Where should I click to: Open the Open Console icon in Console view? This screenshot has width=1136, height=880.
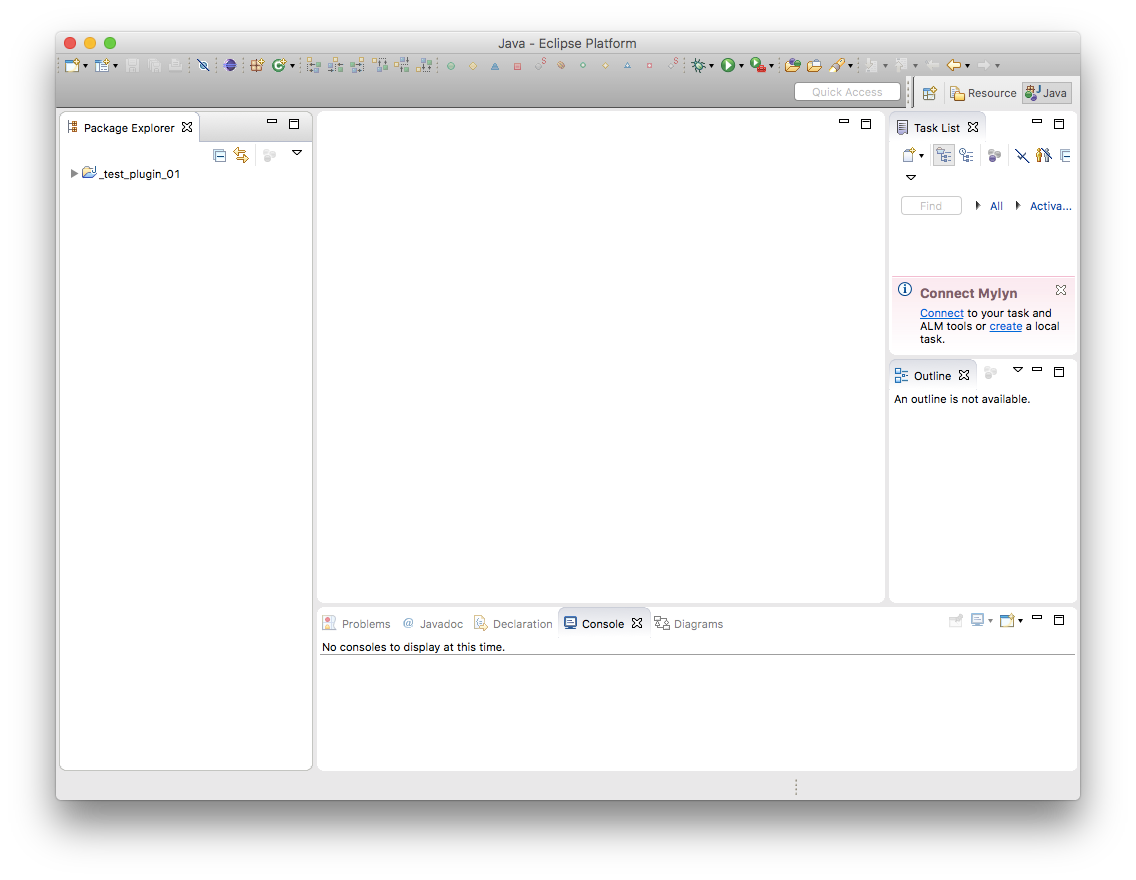click(1009, 620)
